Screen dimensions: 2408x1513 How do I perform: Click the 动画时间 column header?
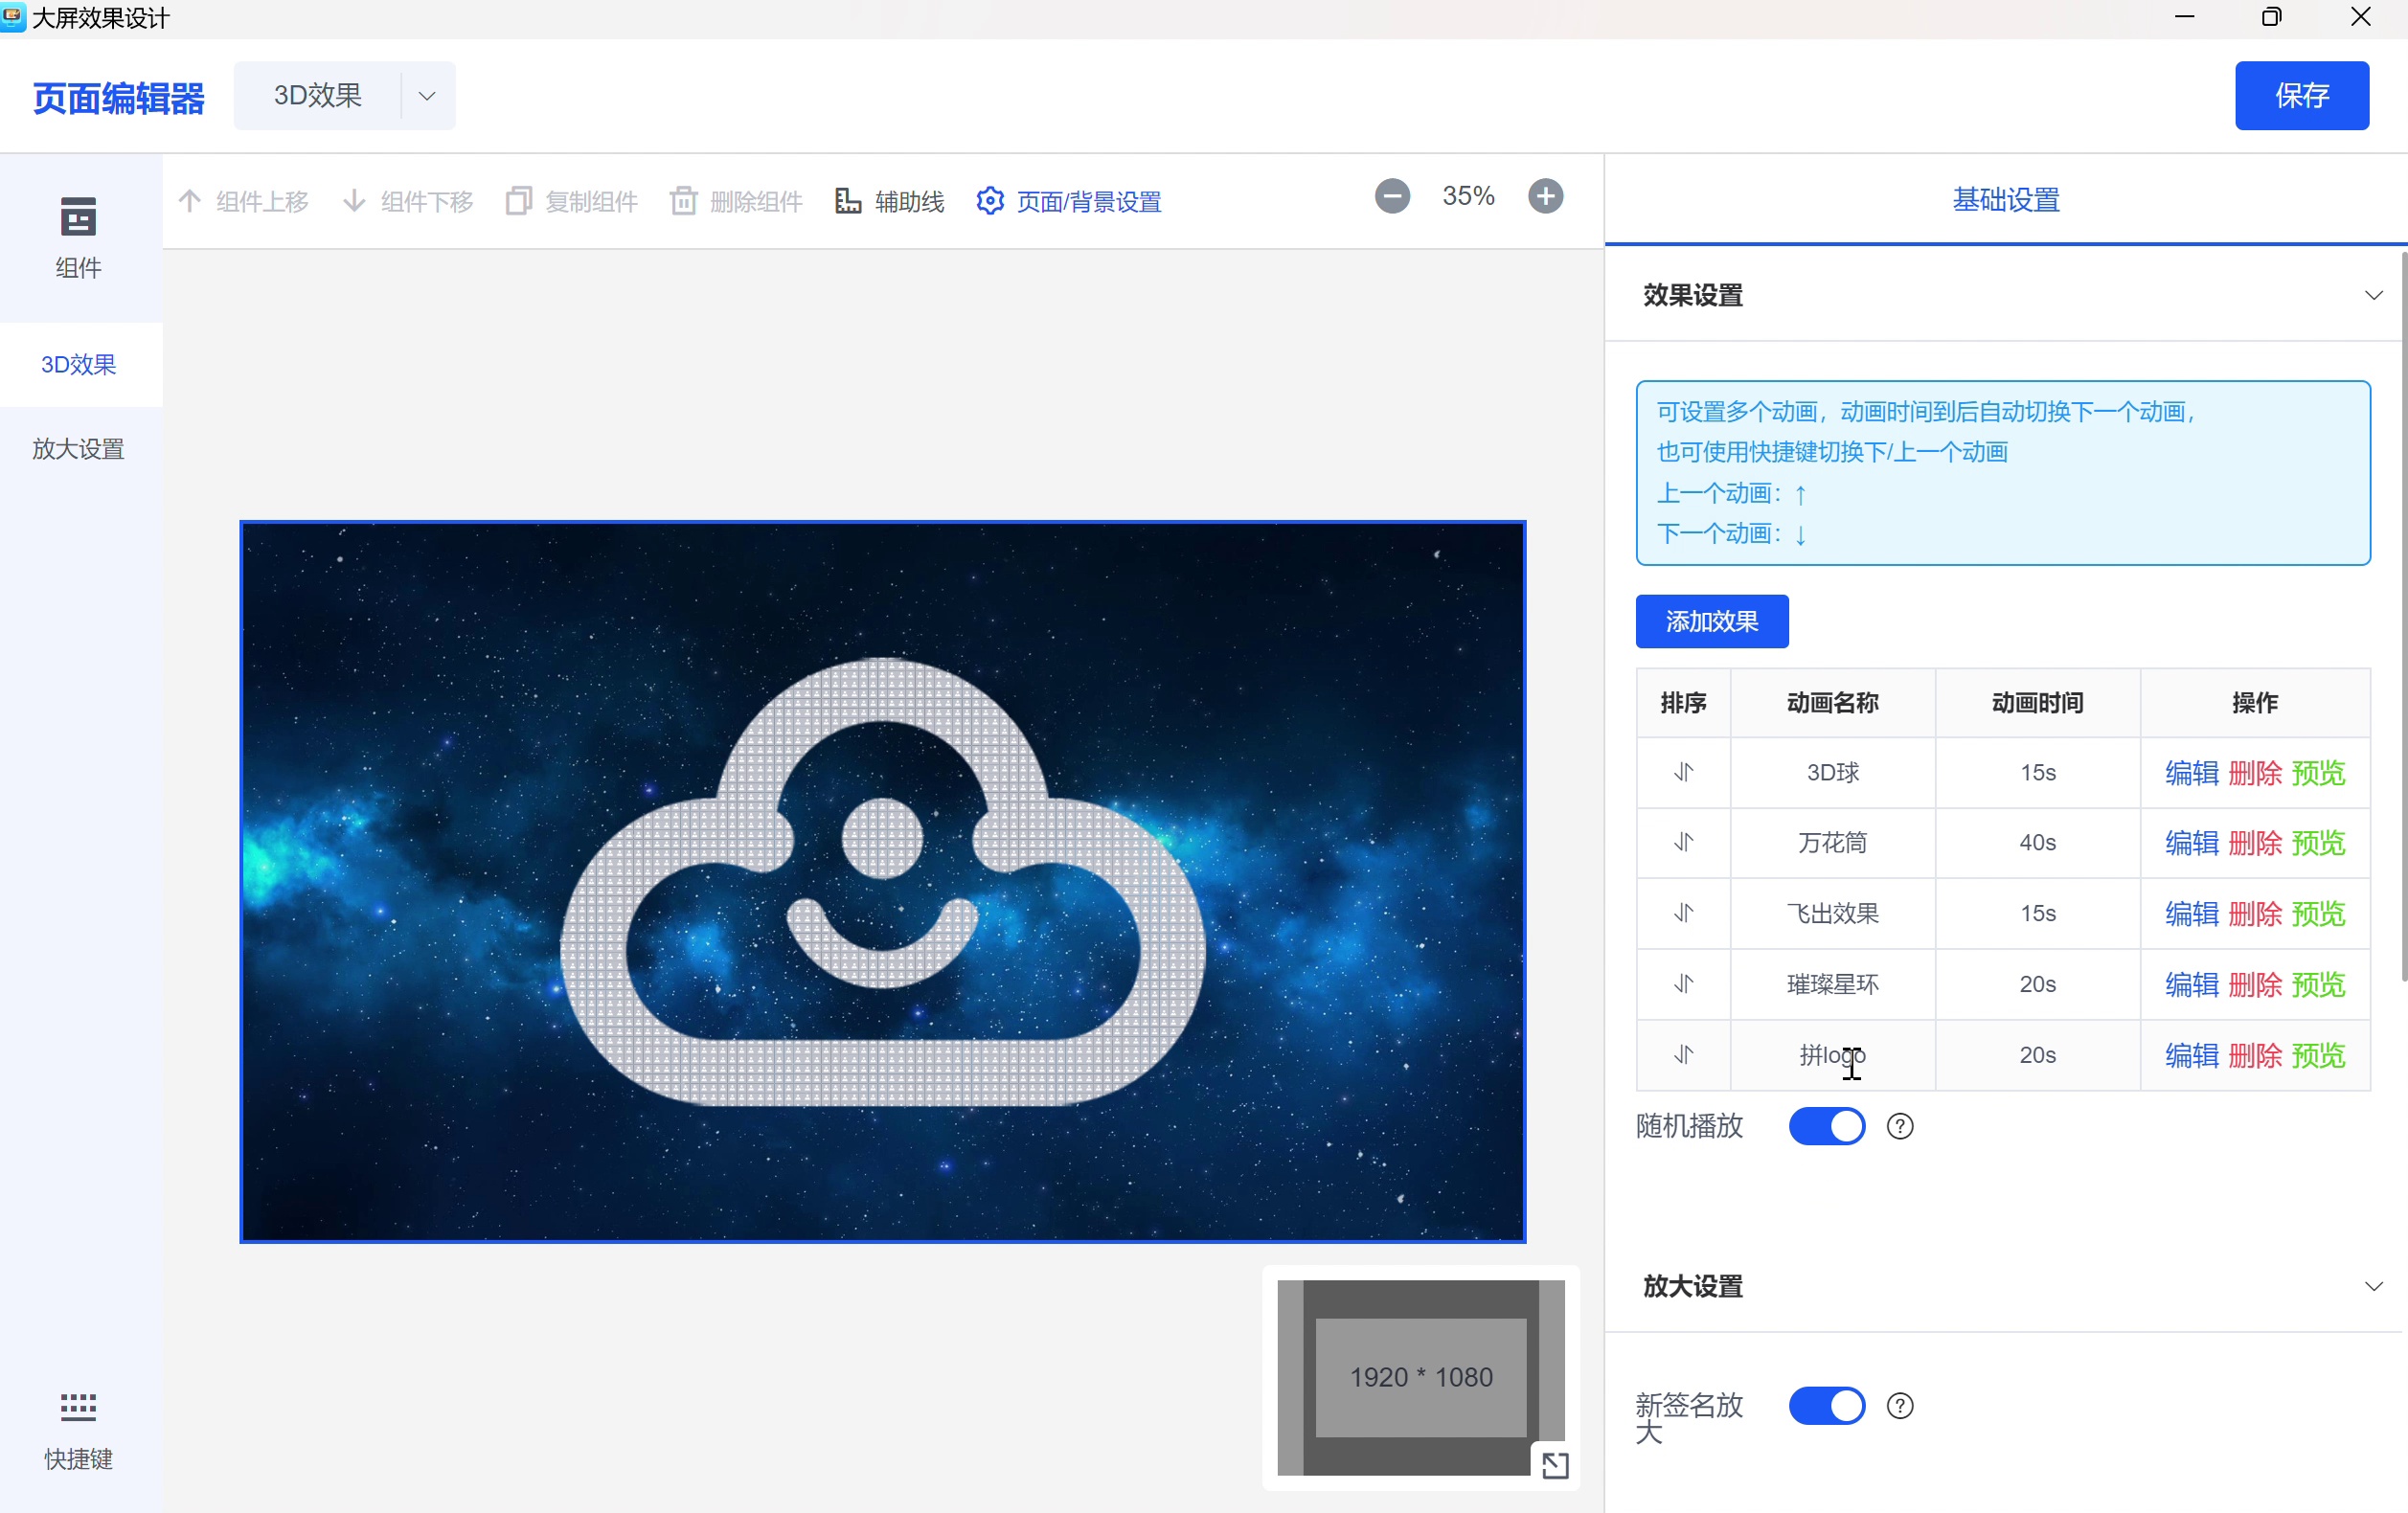tap(2037, 702)
